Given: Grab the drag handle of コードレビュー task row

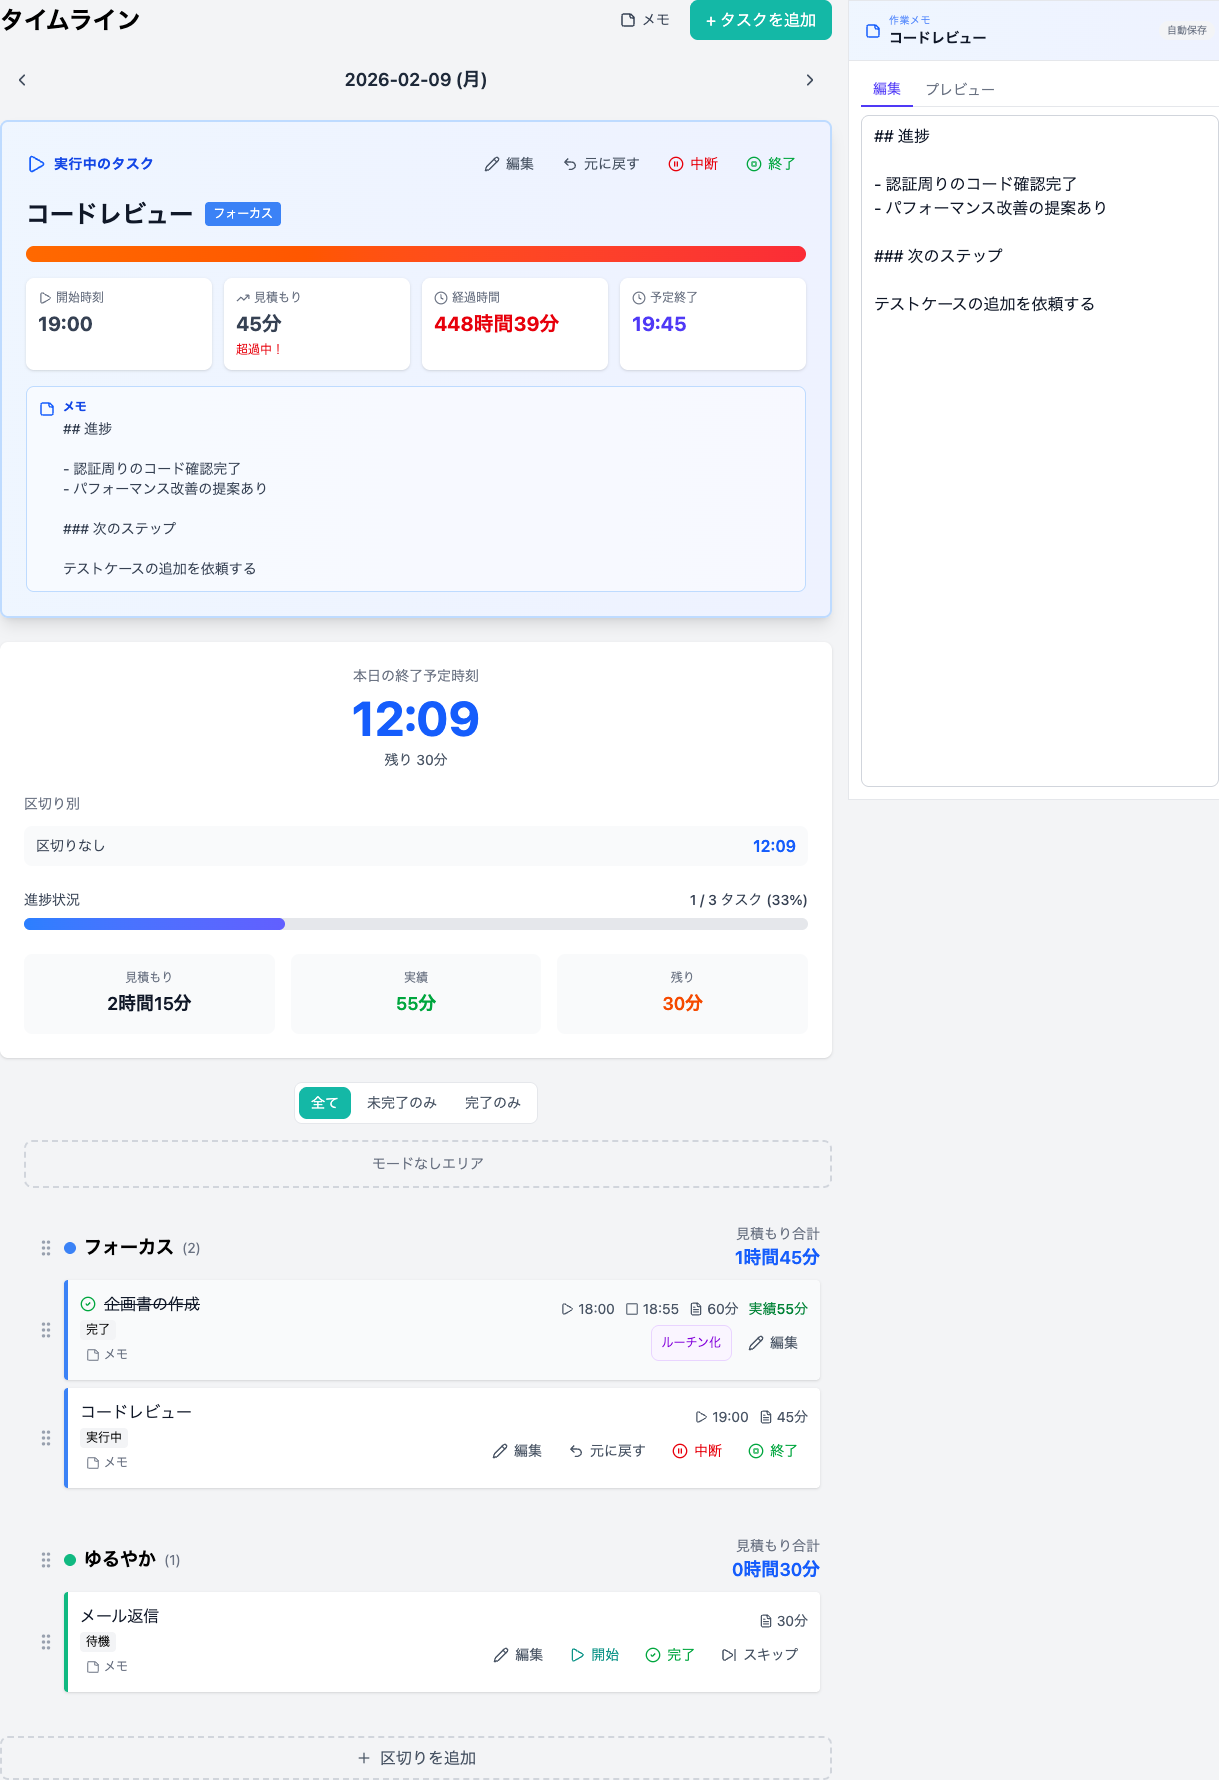Looking at the screenshot, I should click(46, 1438).
